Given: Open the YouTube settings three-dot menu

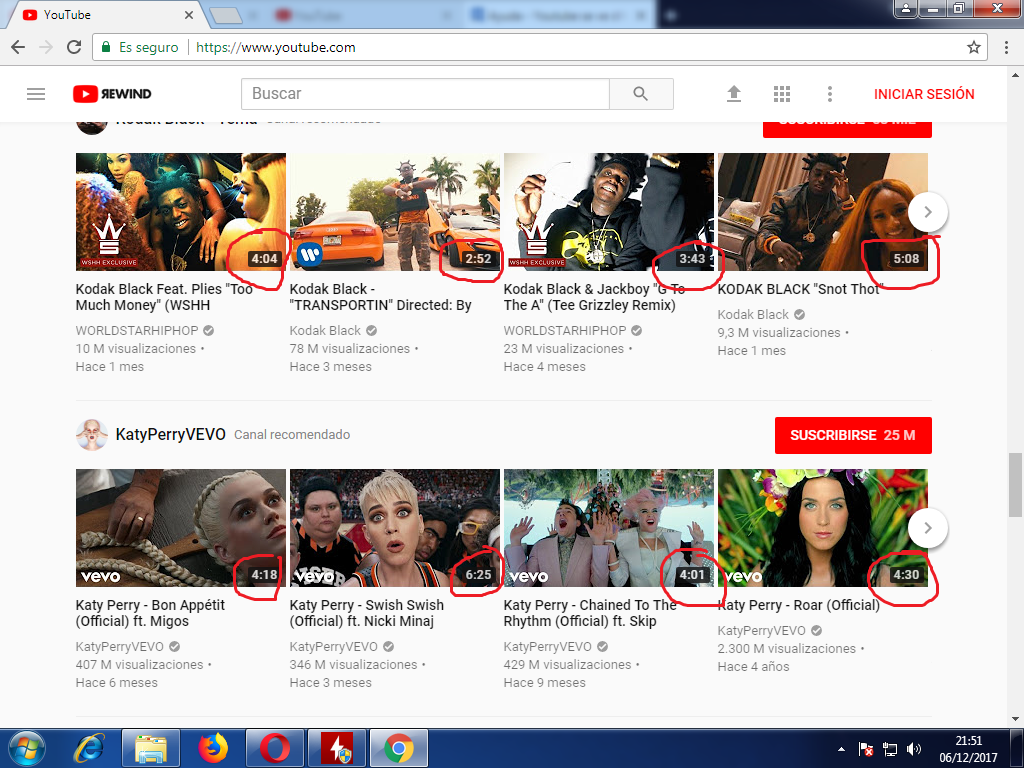Looking at the screenshot, I should (x=829, y=94).
